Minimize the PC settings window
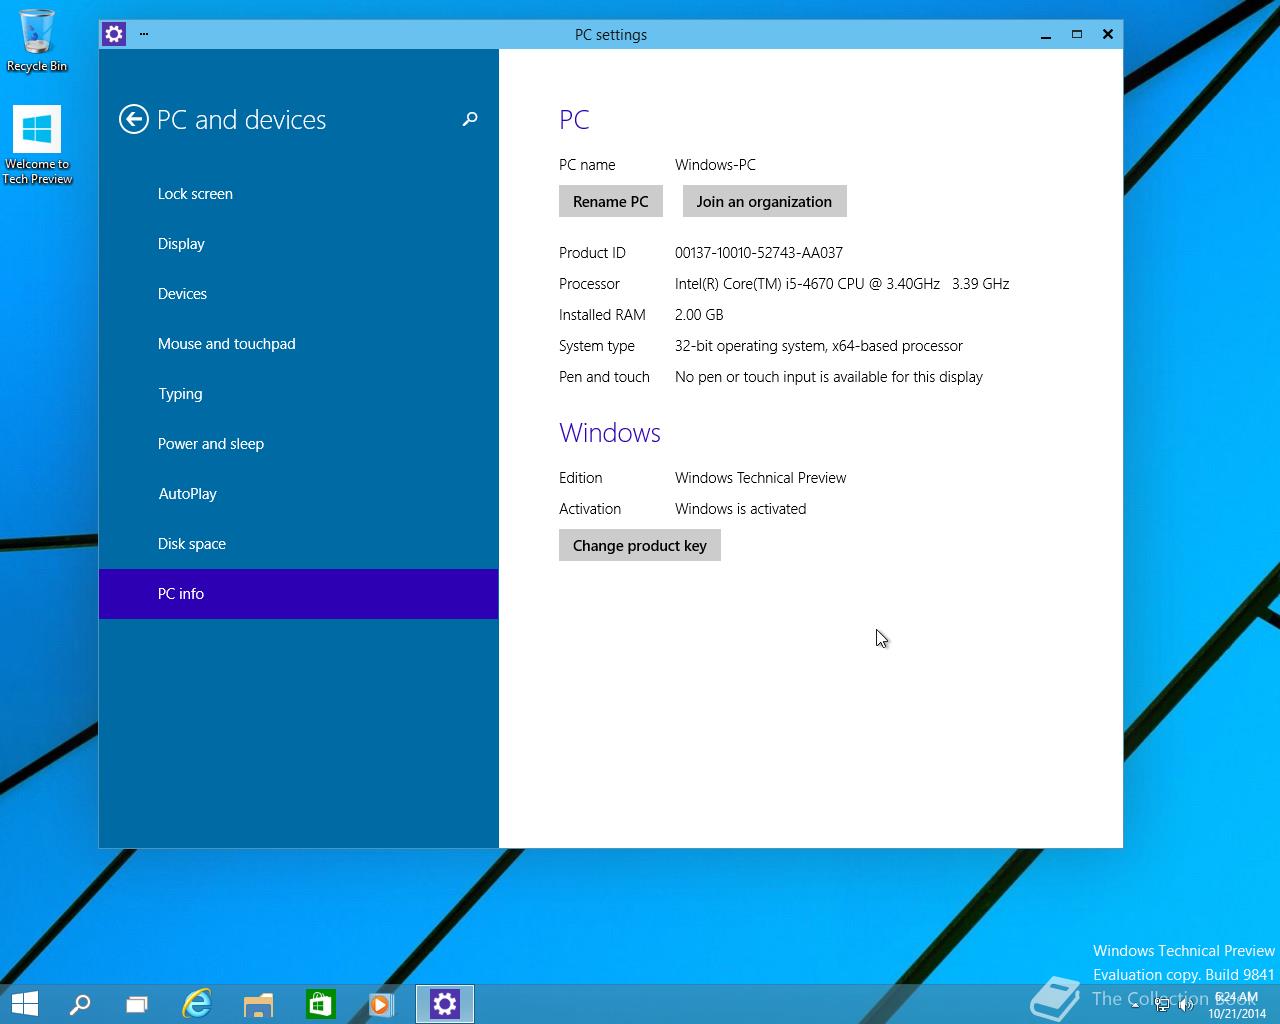The width and height of the screenshot is (1280, 1024). (x=1046, y=34)
